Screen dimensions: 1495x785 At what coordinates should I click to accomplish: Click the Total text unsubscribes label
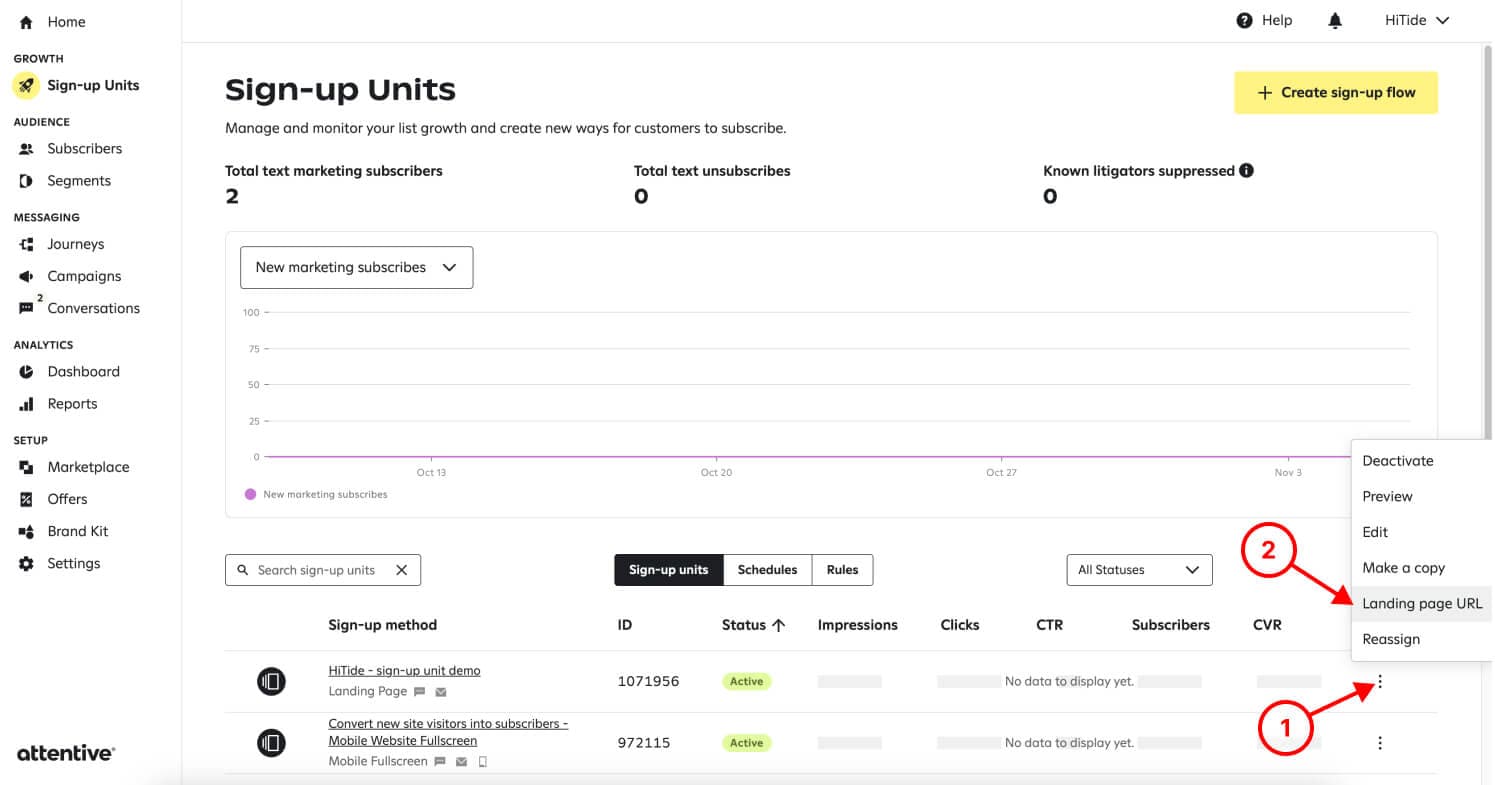[712, 171]
